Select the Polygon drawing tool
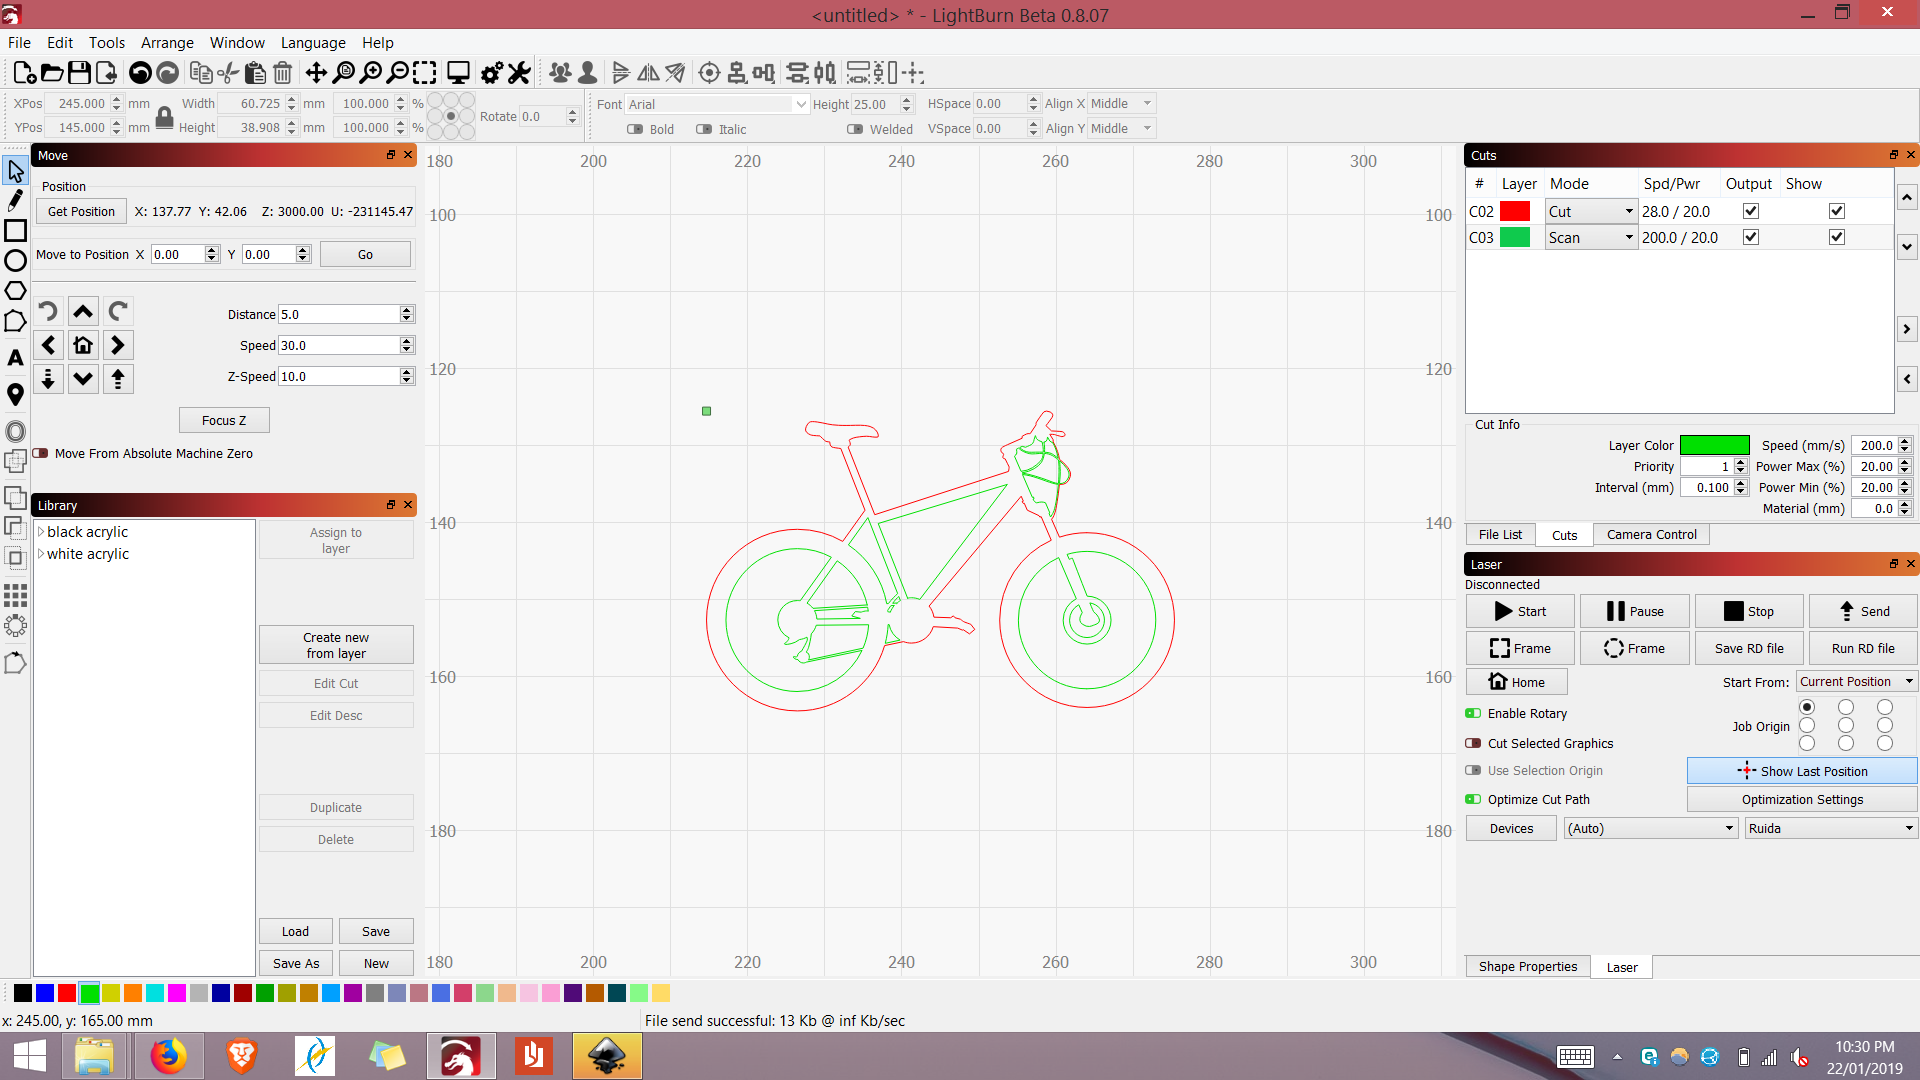This screenshot has width=1920, height=1080. 15,291
